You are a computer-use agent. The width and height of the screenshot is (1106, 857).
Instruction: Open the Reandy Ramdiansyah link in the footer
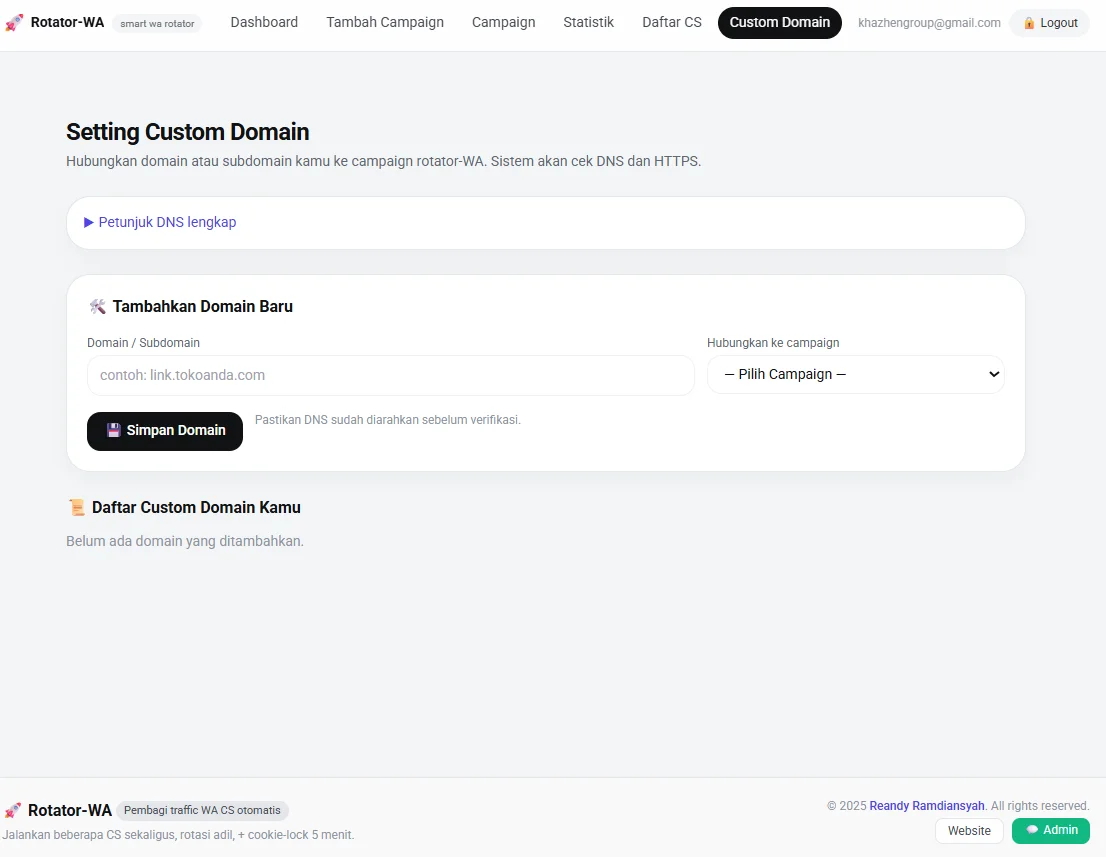(926, 805)
